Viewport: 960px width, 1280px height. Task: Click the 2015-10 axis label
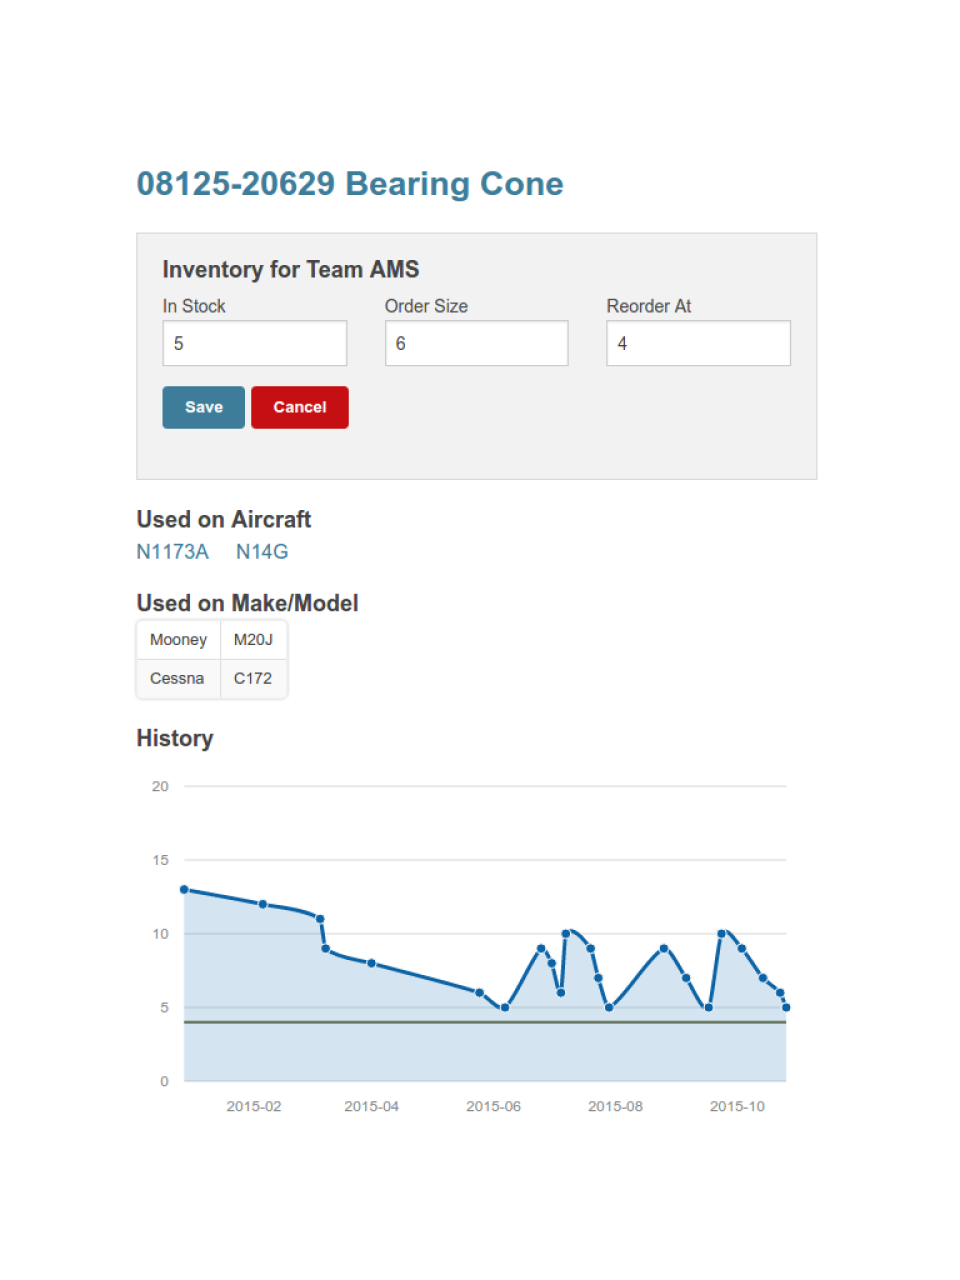pyautogui.click(x=737, y=1106)
